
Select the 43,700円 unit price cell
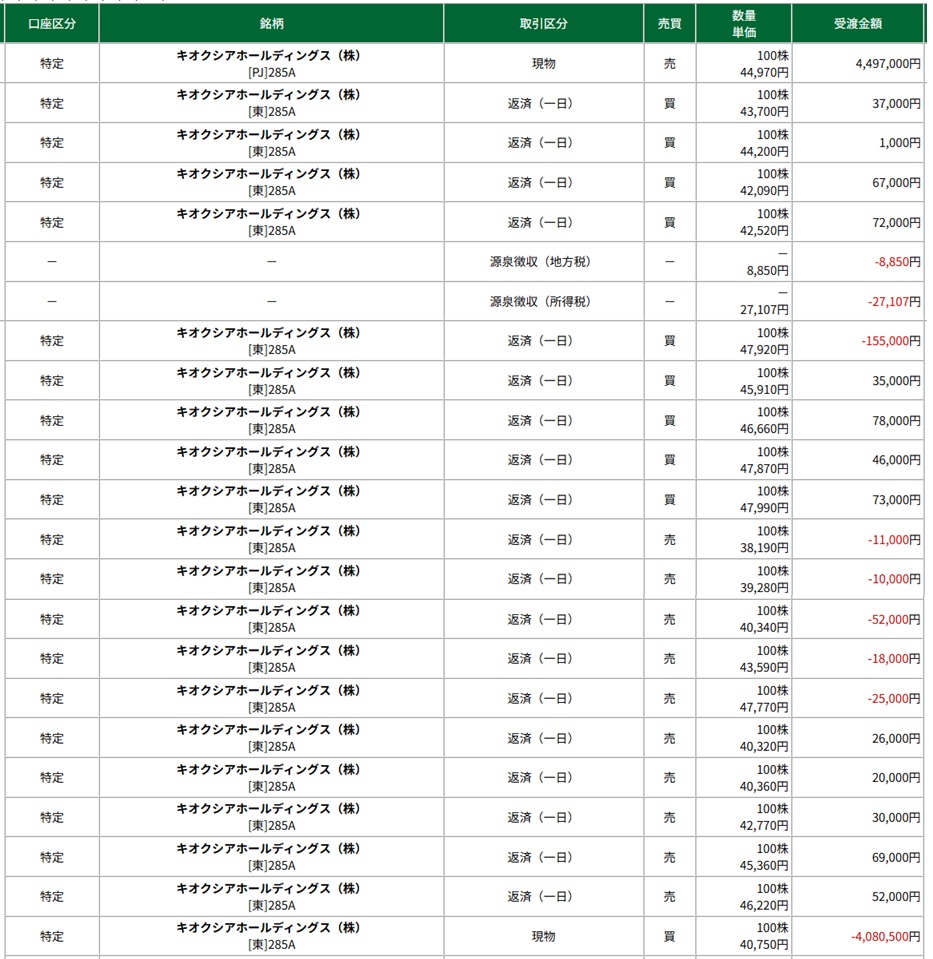click(764, 112)
